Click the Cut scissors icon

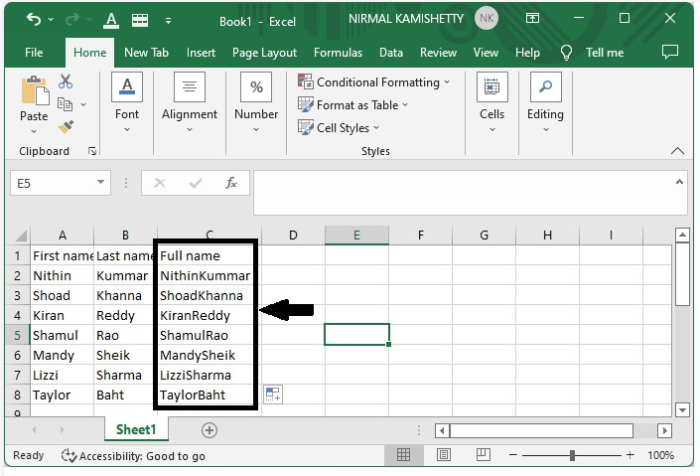pos(66,82)
